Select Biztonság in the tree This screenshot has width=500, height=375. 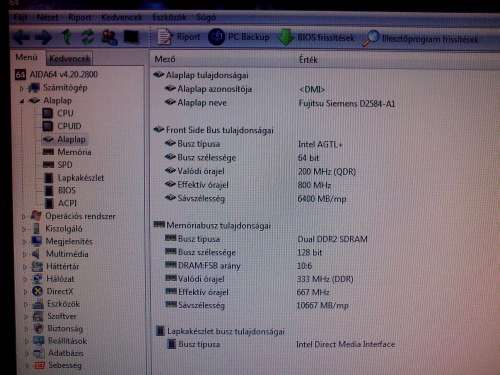(x=65, y=329)
